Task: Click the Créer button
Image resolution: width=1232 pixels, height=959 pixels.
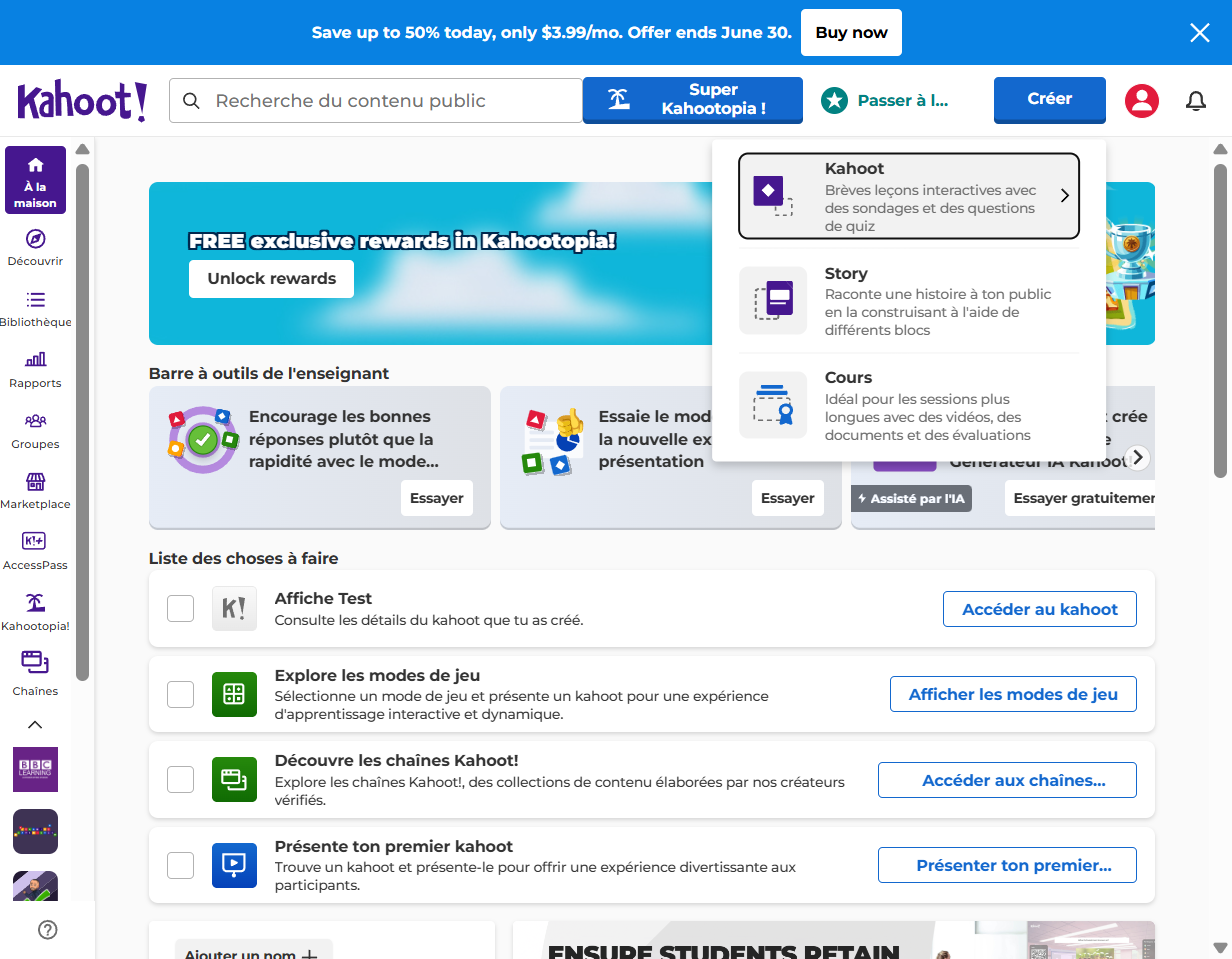Action: click(x=1050, y=99)
